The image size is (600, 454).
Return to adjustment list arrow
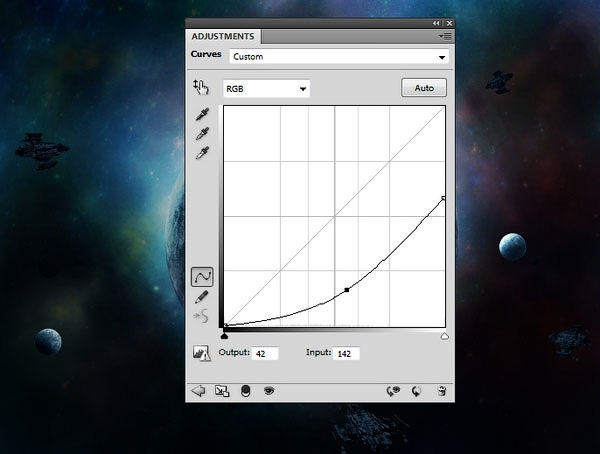(198, 391)
